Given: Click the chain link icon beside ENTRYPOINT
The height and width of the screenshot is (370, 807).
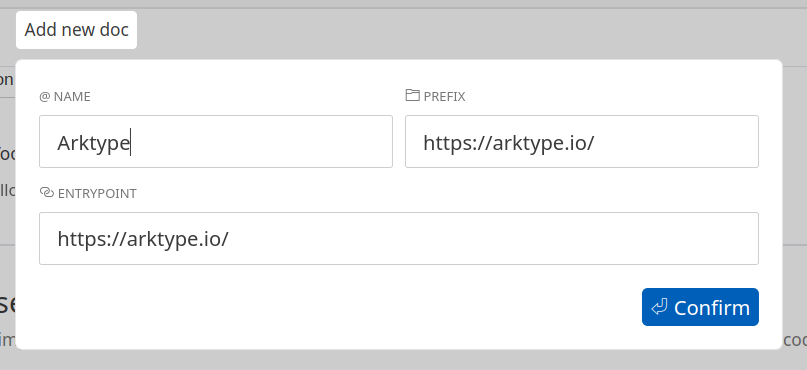Looking at the screenshot, I should tap(47, 192).
